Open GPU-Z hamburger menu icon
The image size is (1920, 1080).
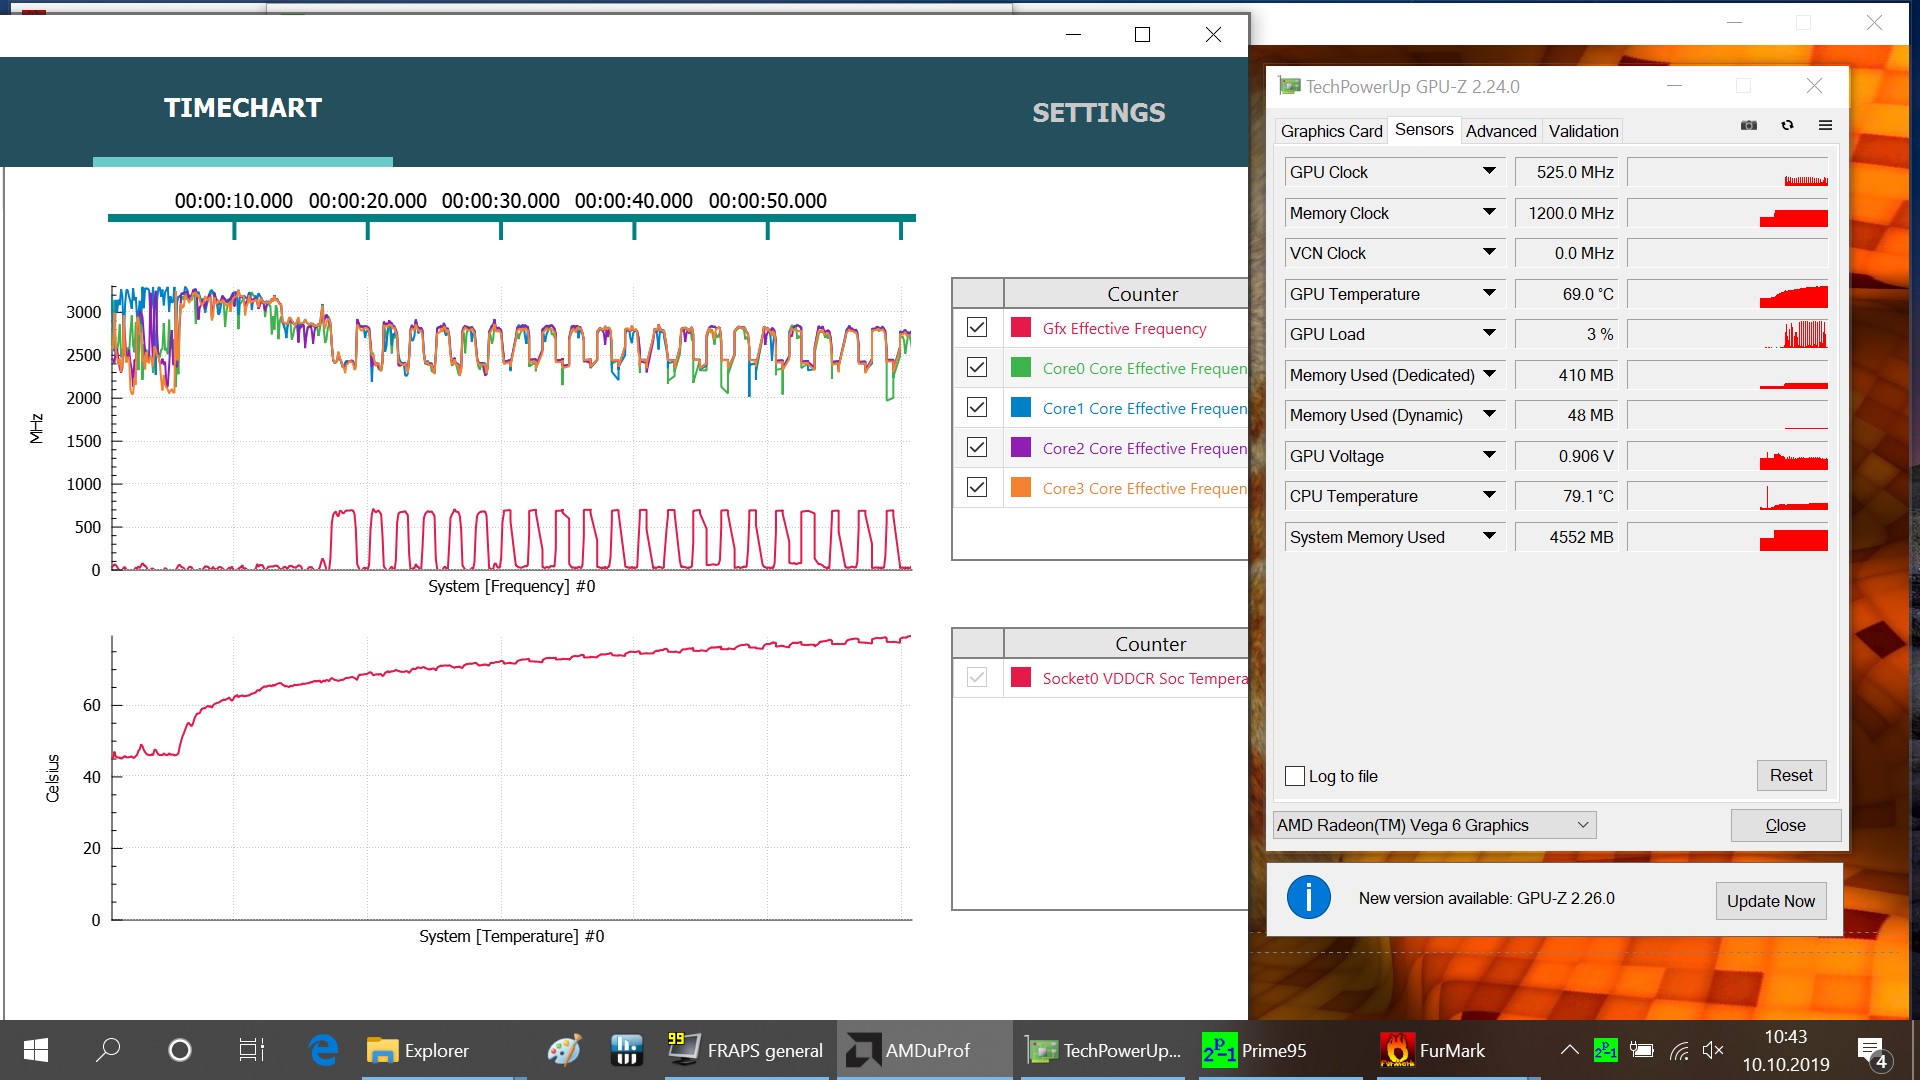(x=1825, y=125)
